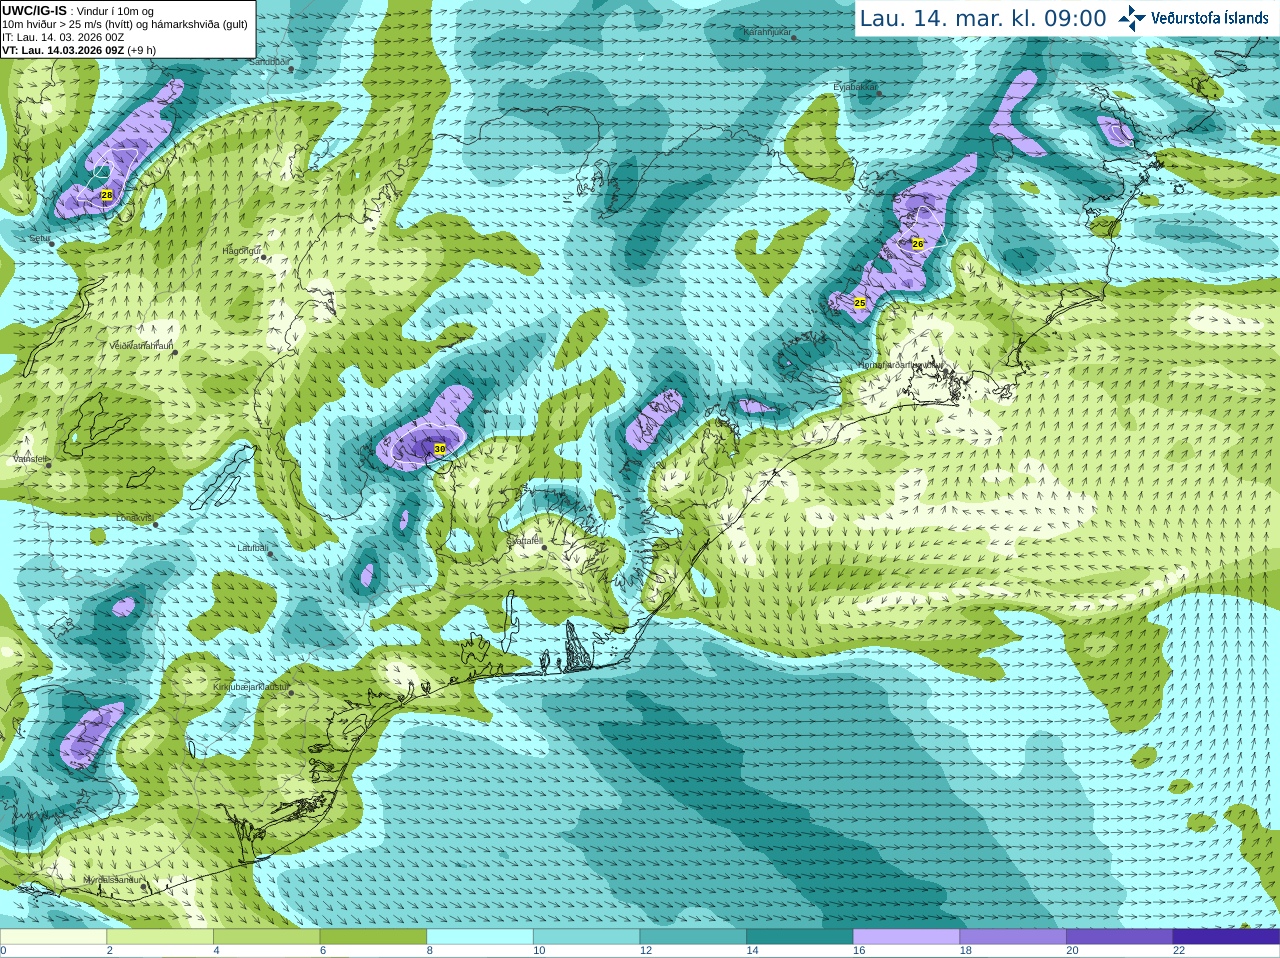Select the 6–8 m/s olive legend swatch
1280x958 pixels.
(x=373, y=937)
